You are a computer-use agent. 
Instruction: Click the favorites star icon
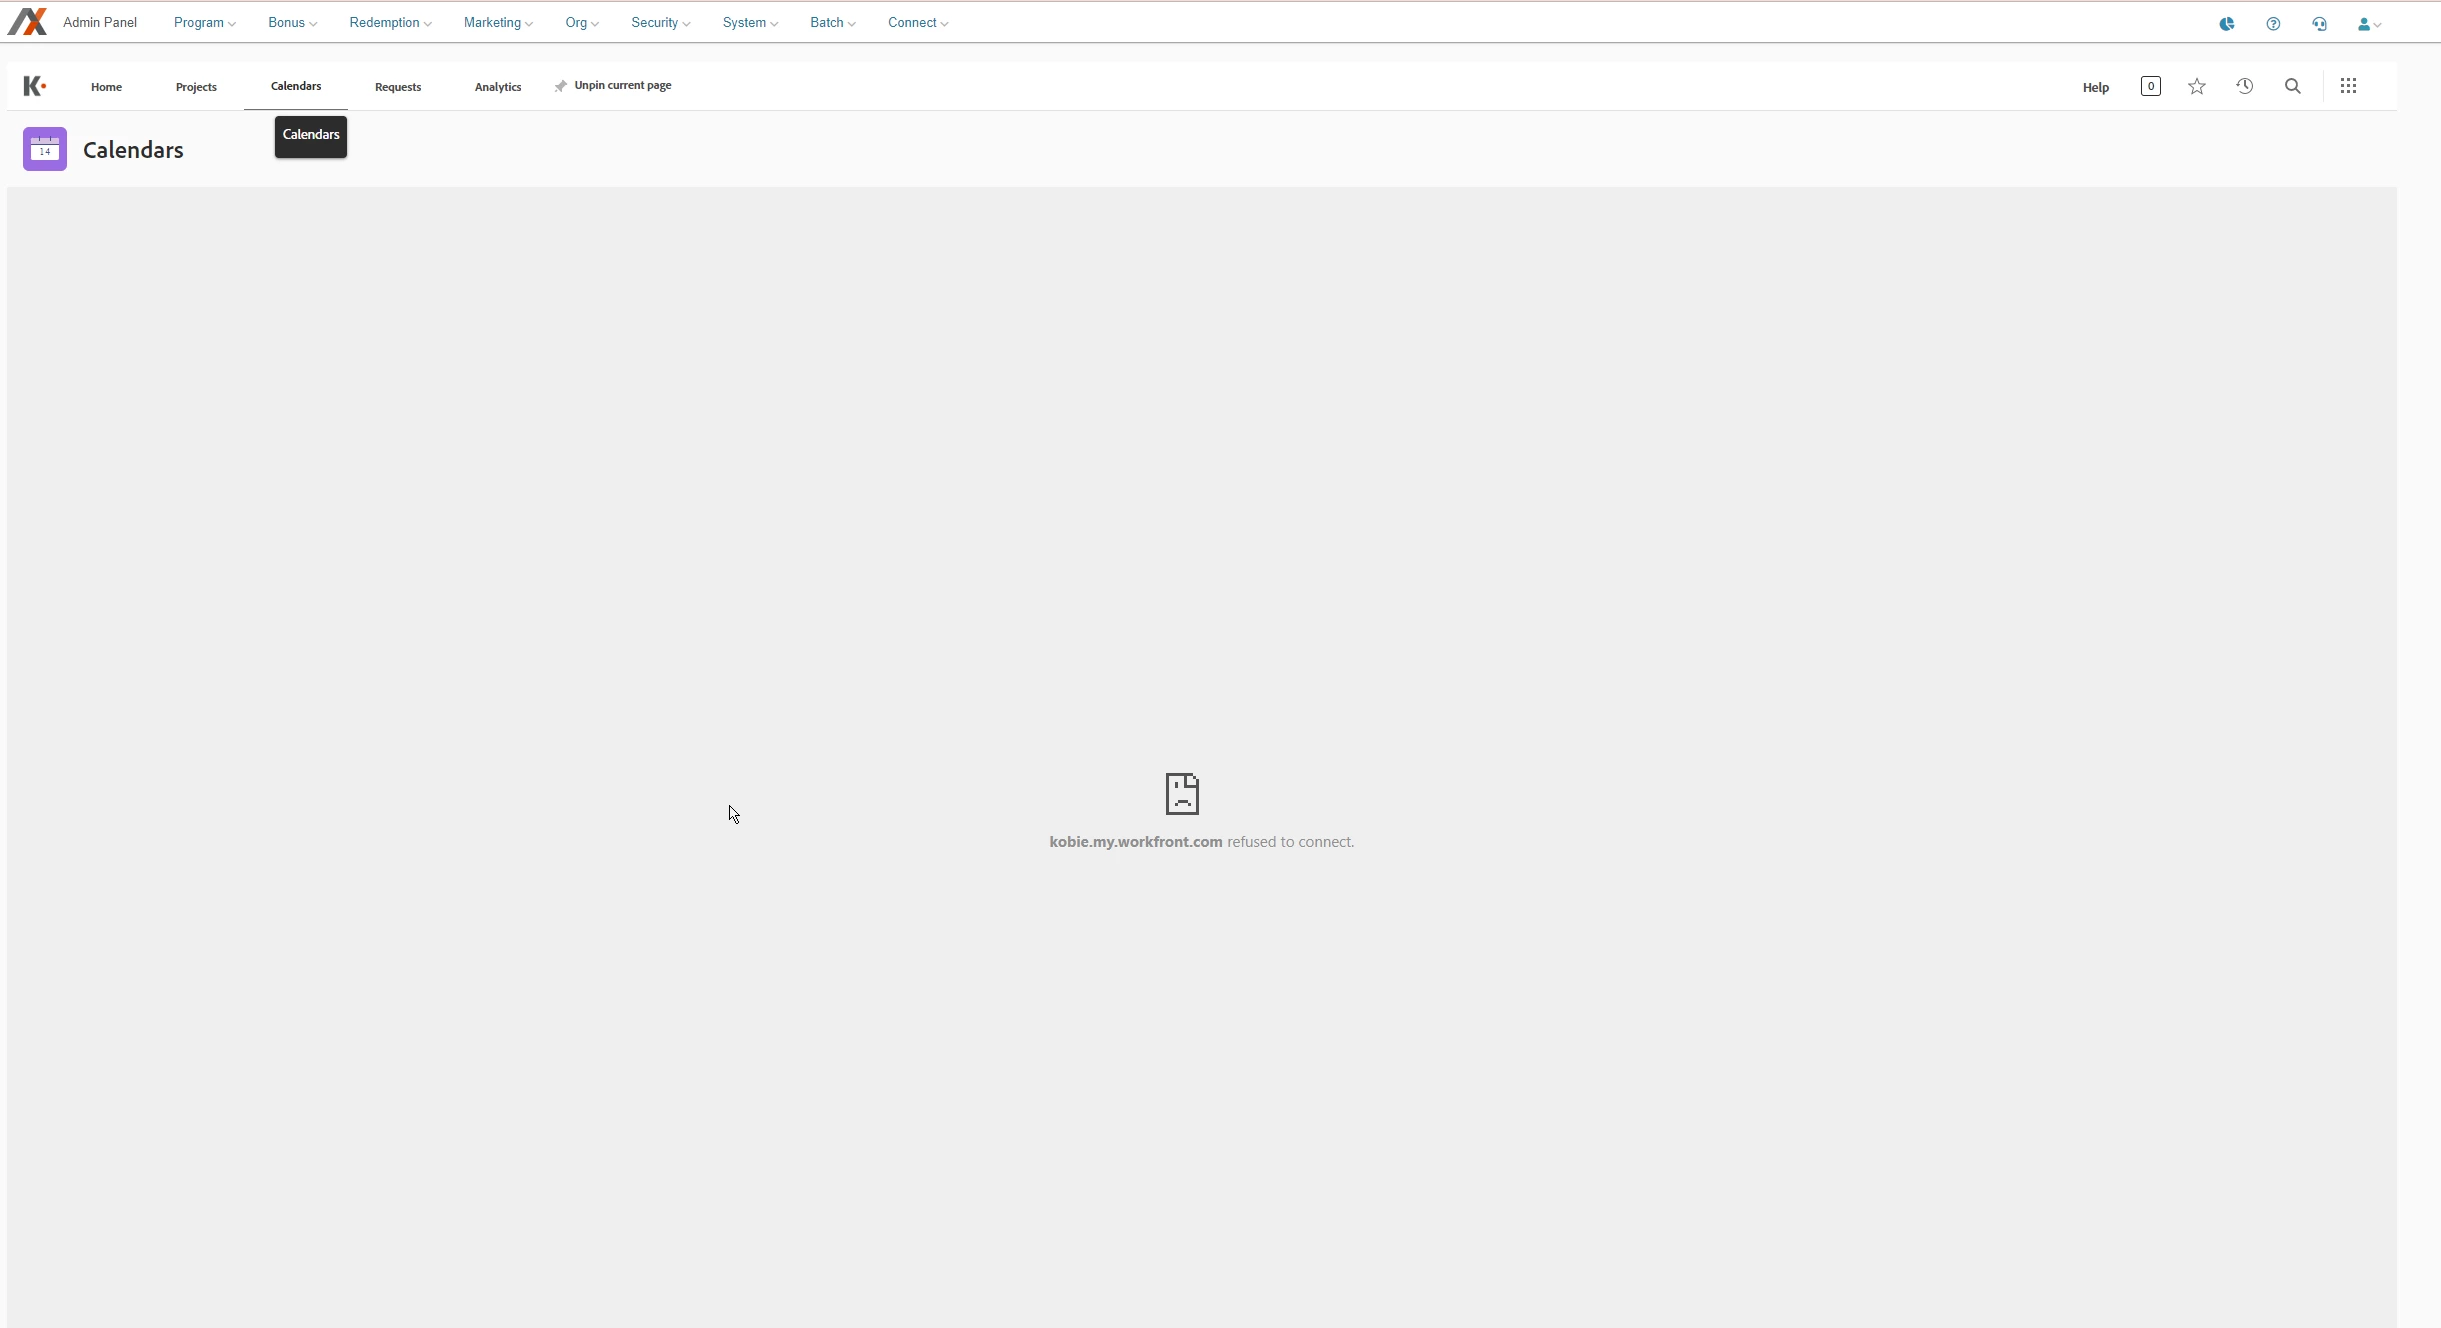click(2196, 86)
